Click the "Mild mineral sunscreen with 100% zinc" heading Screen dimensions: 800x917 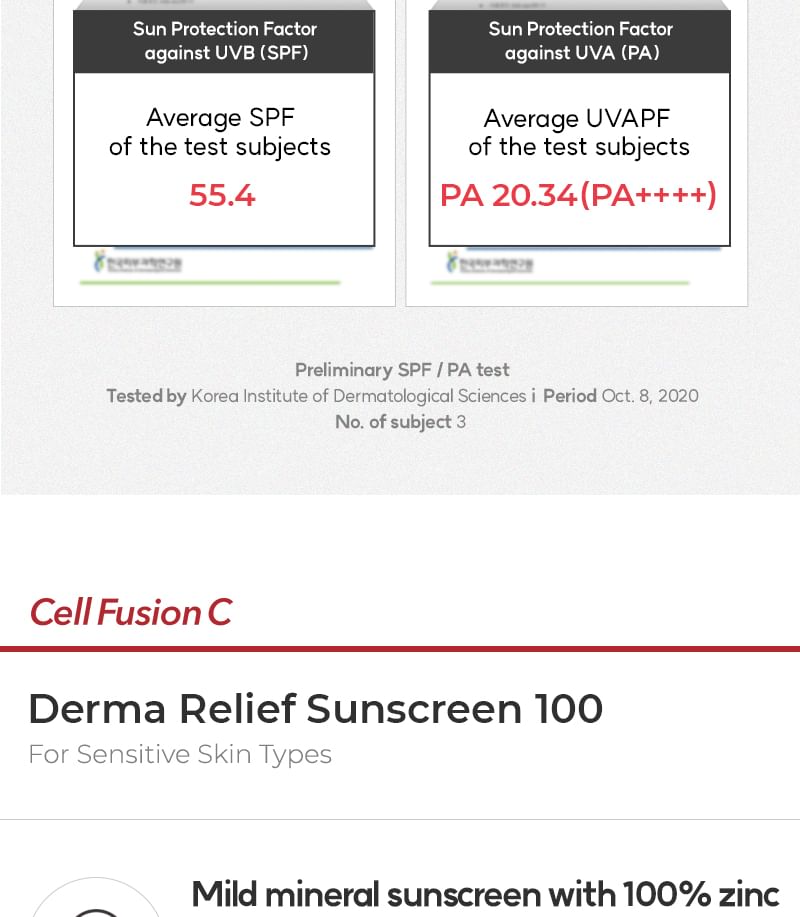click(x=485, y=893)
